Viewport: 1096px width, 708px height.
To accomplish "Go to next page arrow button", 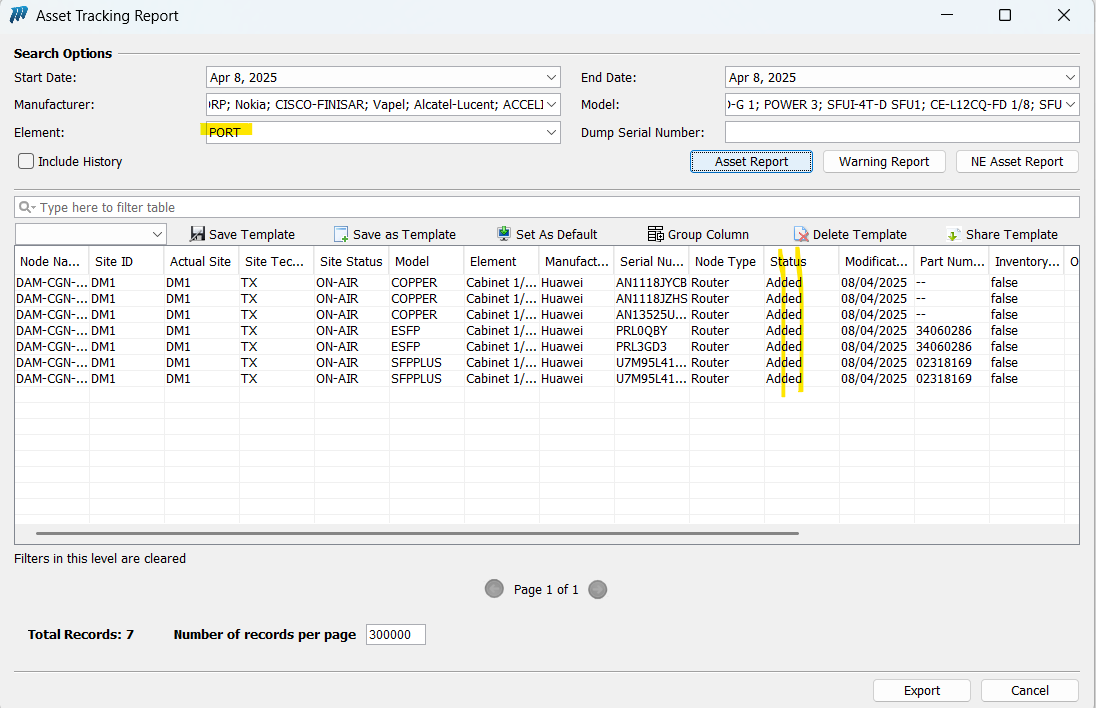I will click(598, 589).
